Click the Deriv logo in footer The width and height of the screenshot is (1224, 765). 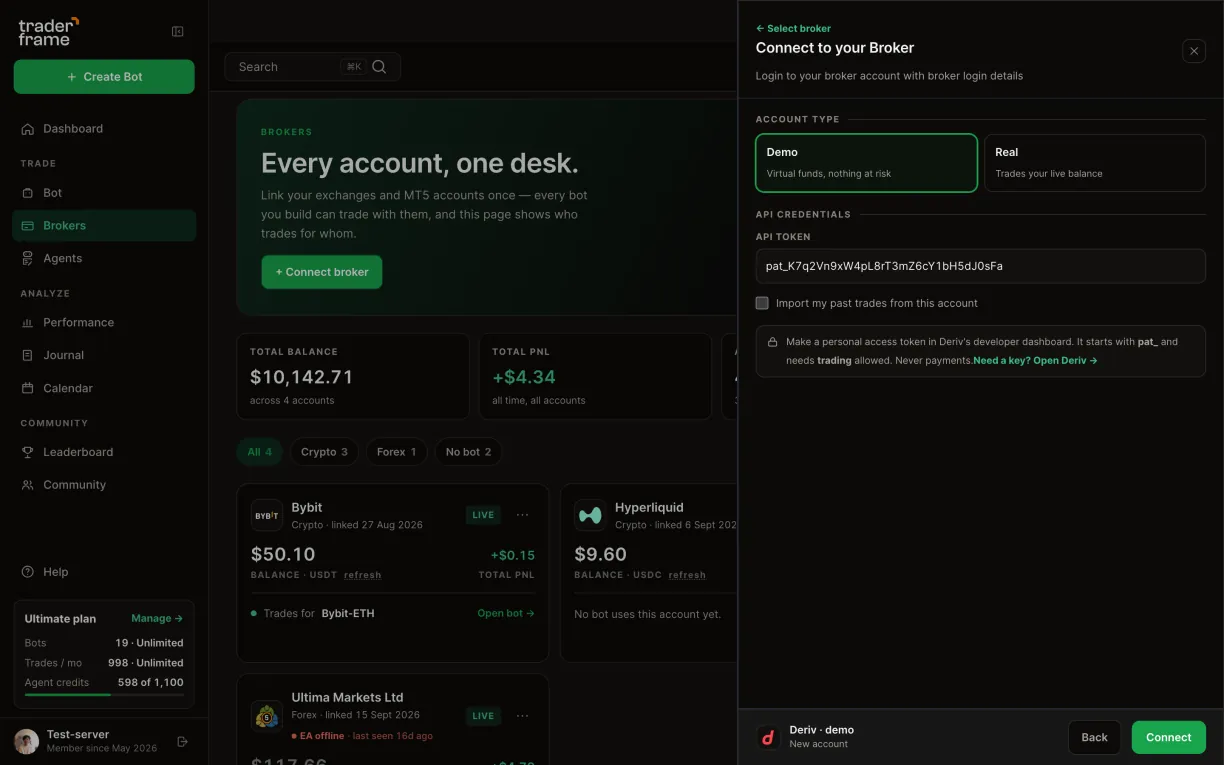click(x=768, y=738)
